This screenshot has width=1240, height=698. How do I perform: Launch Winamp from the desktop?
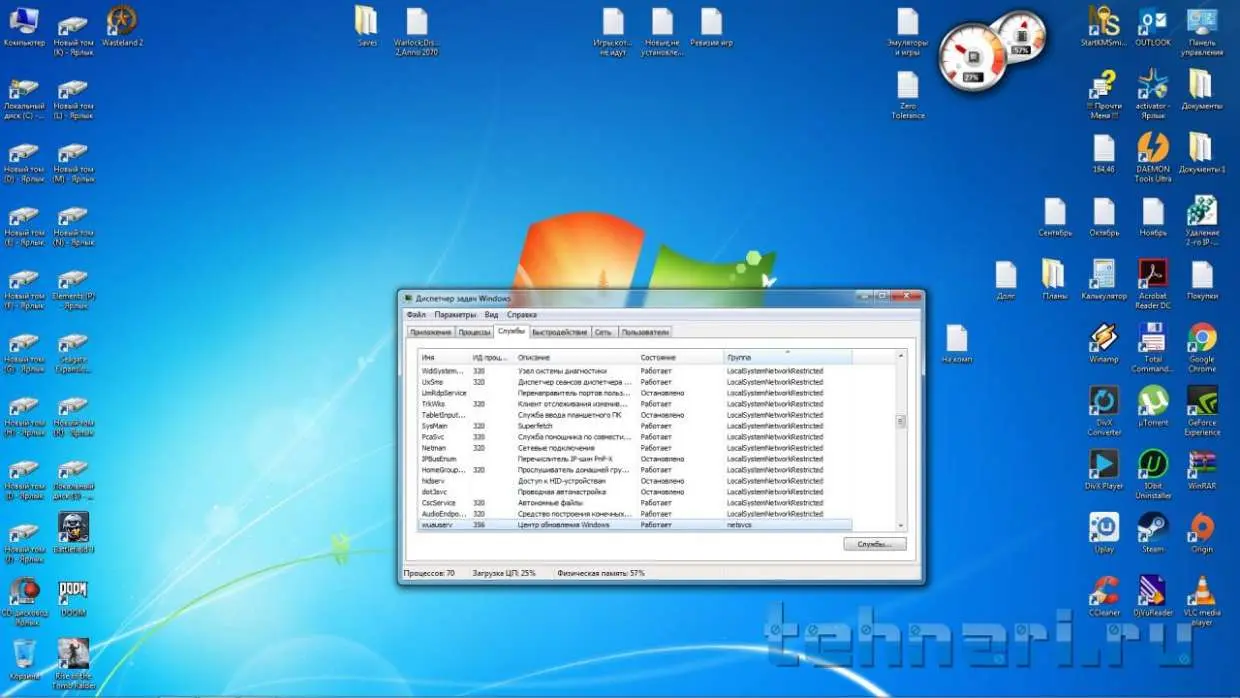[x=1104, y=342]
